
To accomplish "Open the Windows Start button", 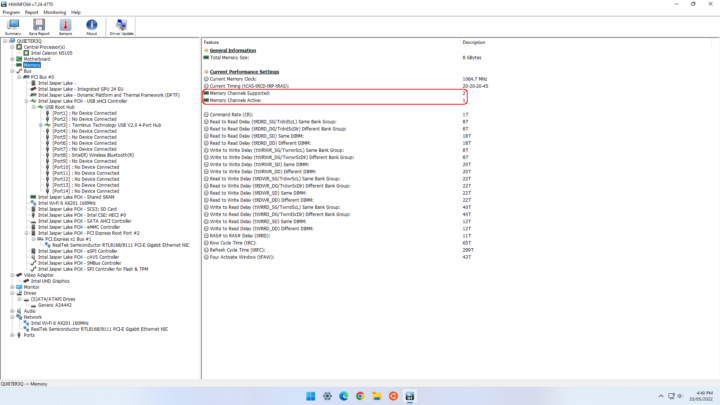I will (310, 396).
